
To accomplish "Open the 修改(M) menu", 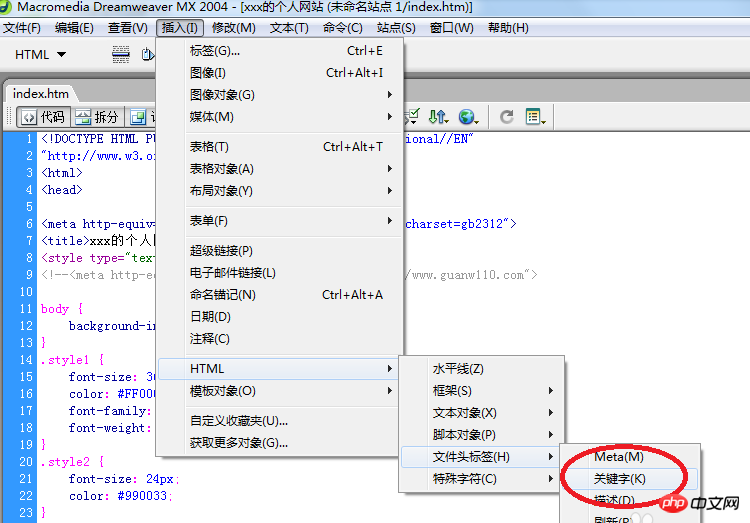I will click(234, 28).
